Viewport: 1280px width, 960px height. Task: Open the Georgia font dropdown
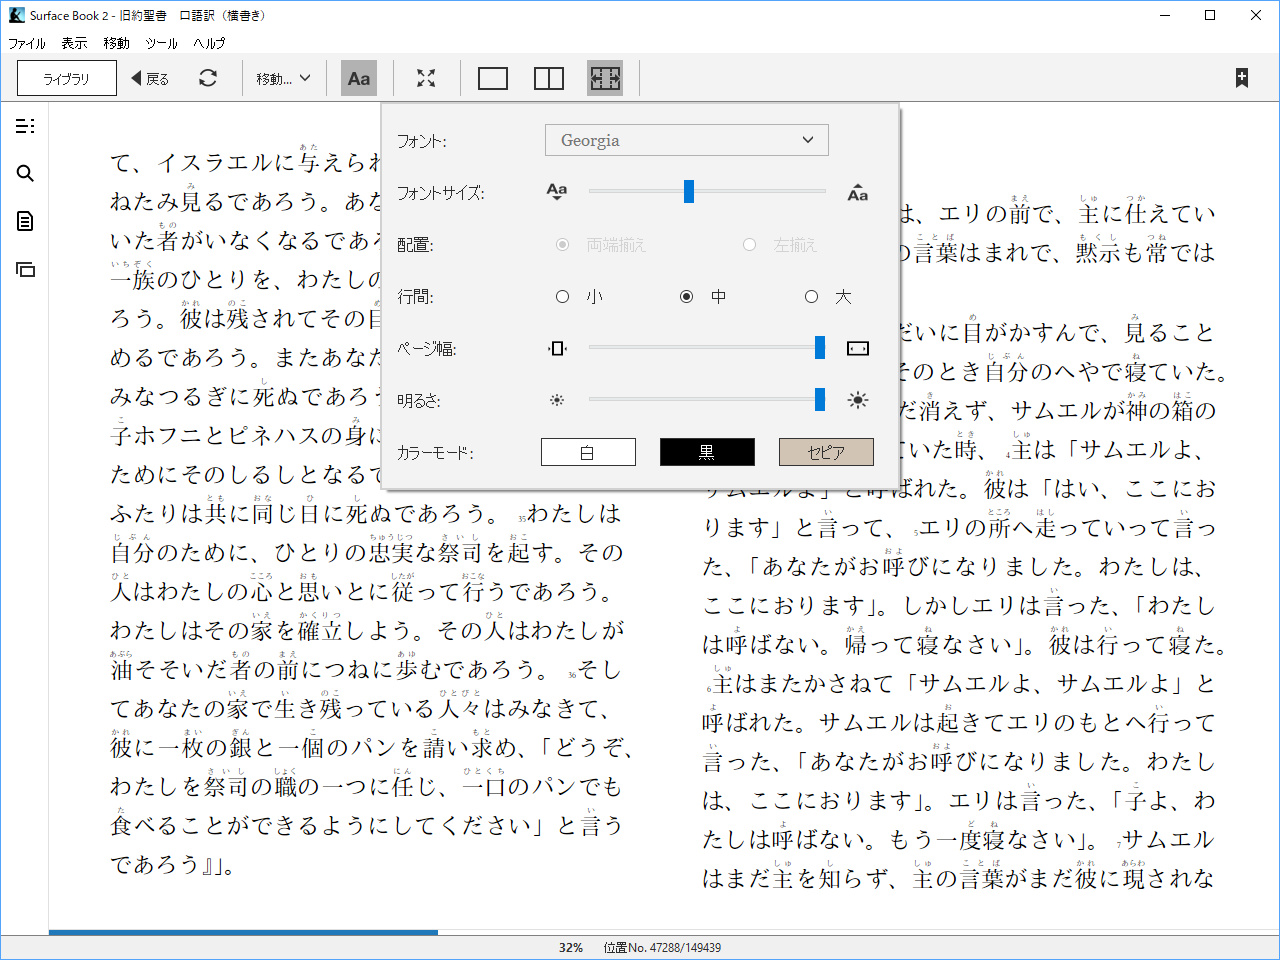pos(687,140)
